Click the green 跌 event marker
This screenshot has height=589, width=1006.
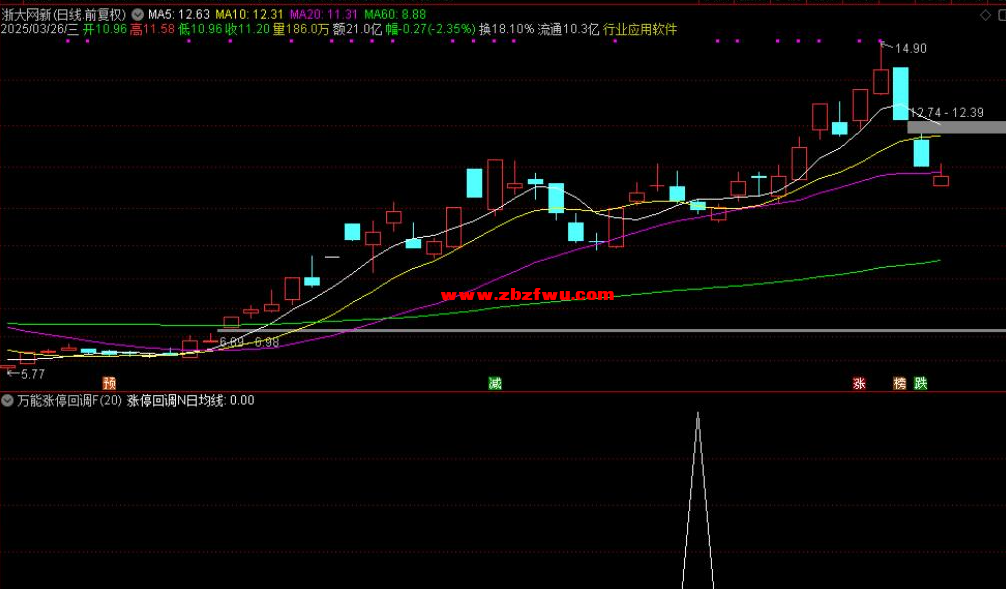tap(921, 383)
